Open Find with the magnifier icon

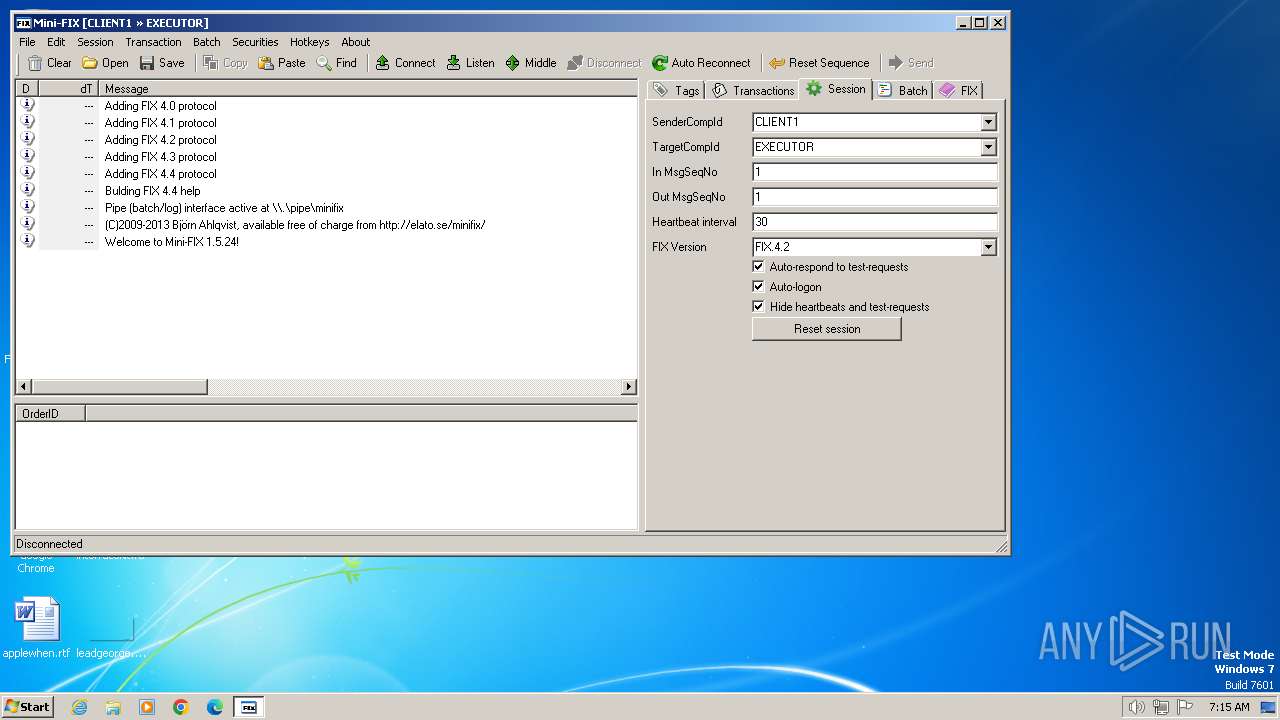324,63
